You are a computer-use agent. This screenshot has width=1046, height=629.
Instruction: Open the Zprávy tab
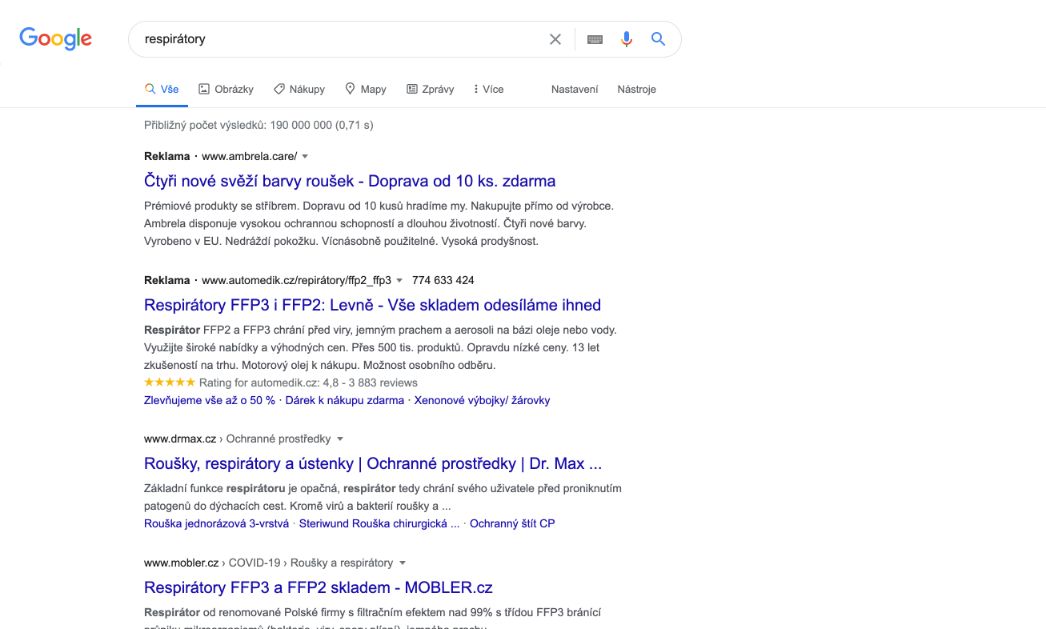[430, 89]
